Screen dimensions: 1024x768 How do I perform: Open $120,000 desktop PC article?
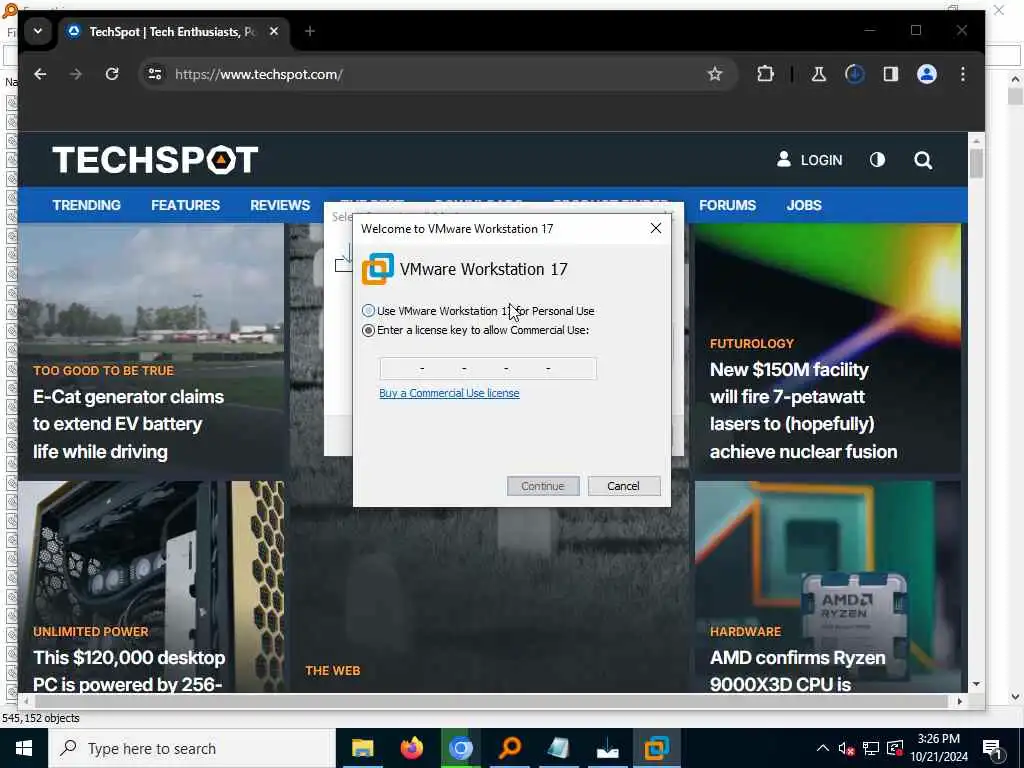click(x=129, y=671)
